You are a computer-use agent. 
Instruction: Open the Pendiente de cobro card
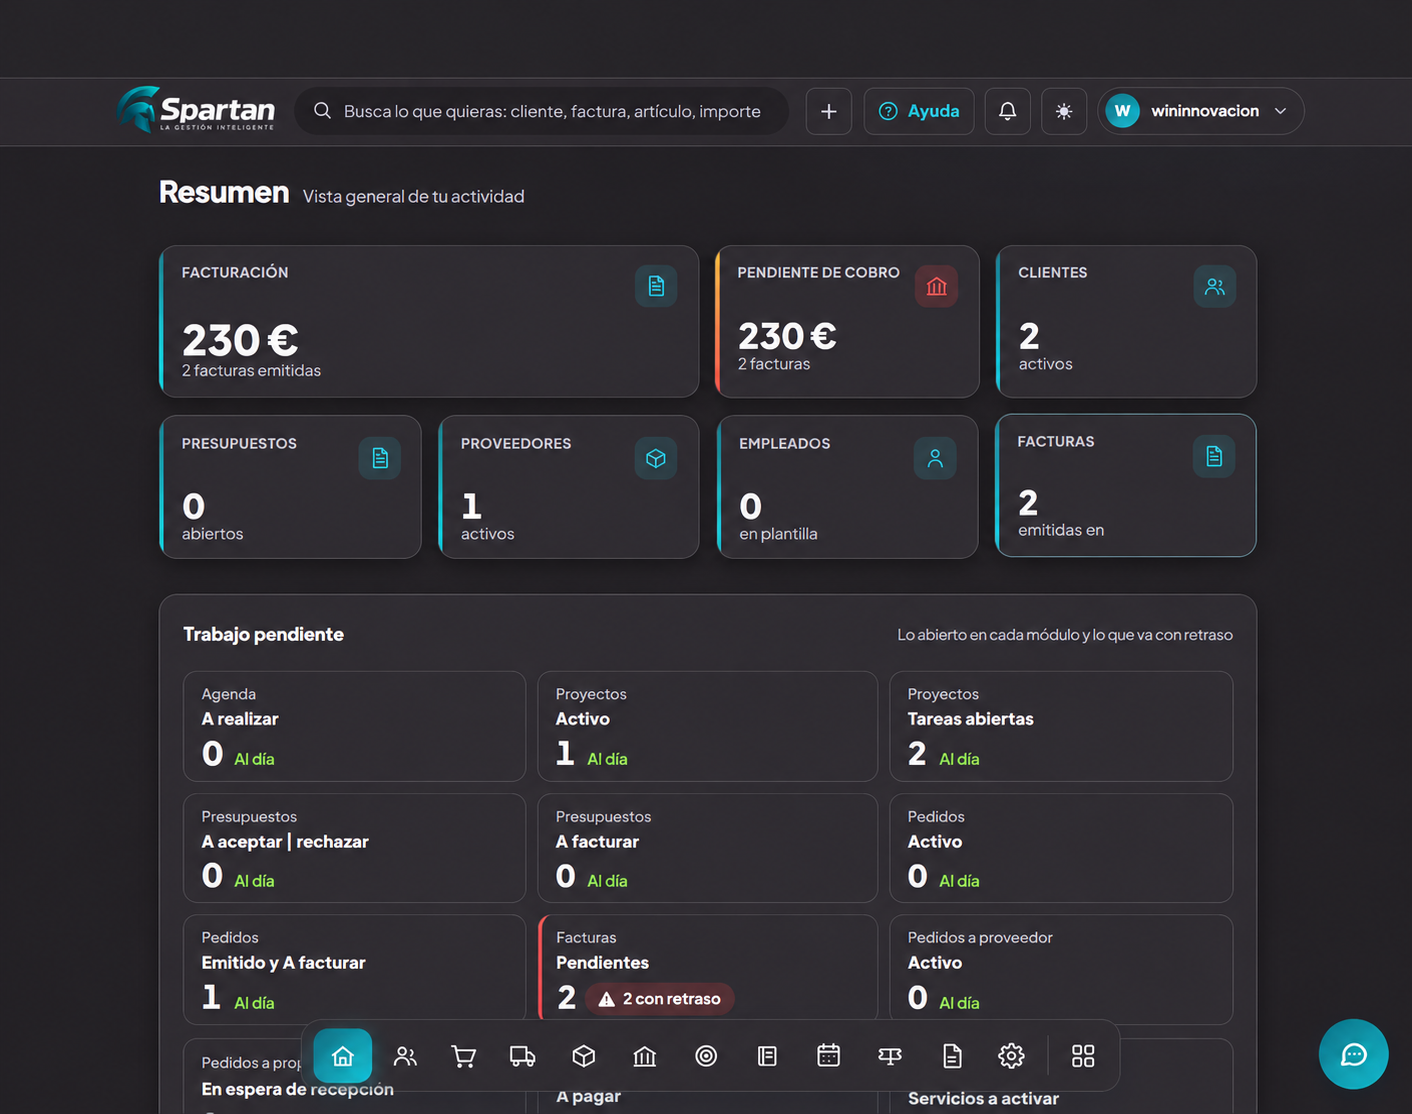pos(847,321)
